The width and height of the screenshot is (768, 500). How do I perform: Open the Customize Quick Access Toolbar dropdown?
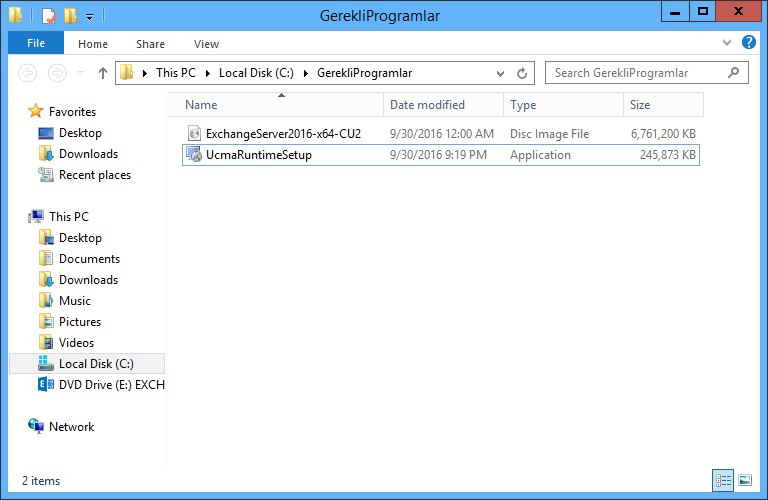pos(89,17)
